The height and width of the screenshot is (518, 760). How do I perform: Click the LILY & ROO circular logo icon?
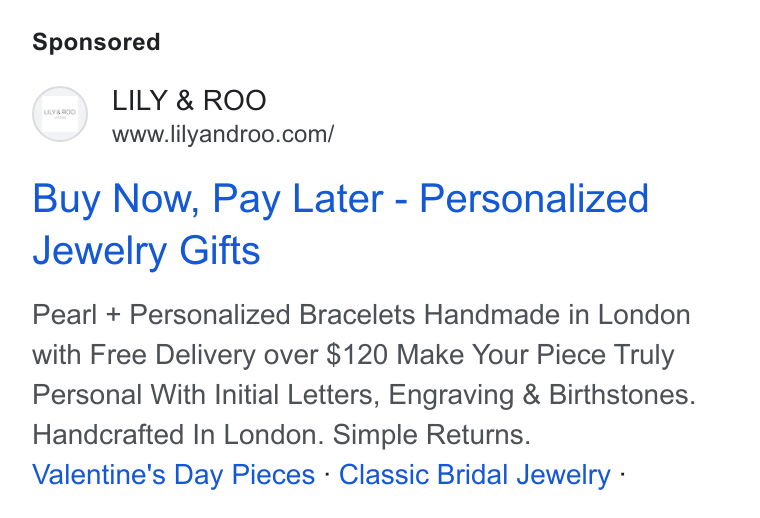click(x=60, y=114)
